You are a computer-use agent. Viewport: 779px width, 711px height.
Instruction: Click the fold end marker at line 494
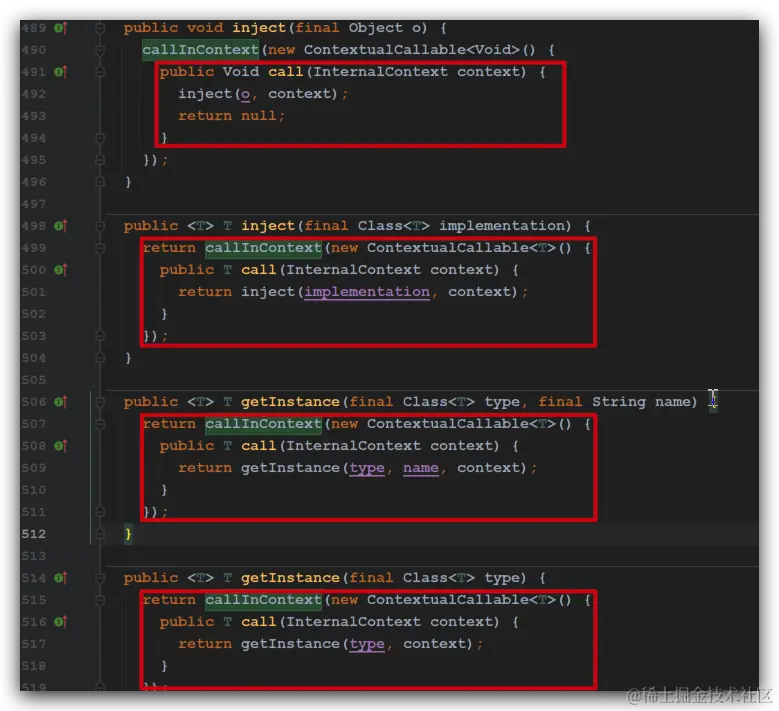pos(100,138)
